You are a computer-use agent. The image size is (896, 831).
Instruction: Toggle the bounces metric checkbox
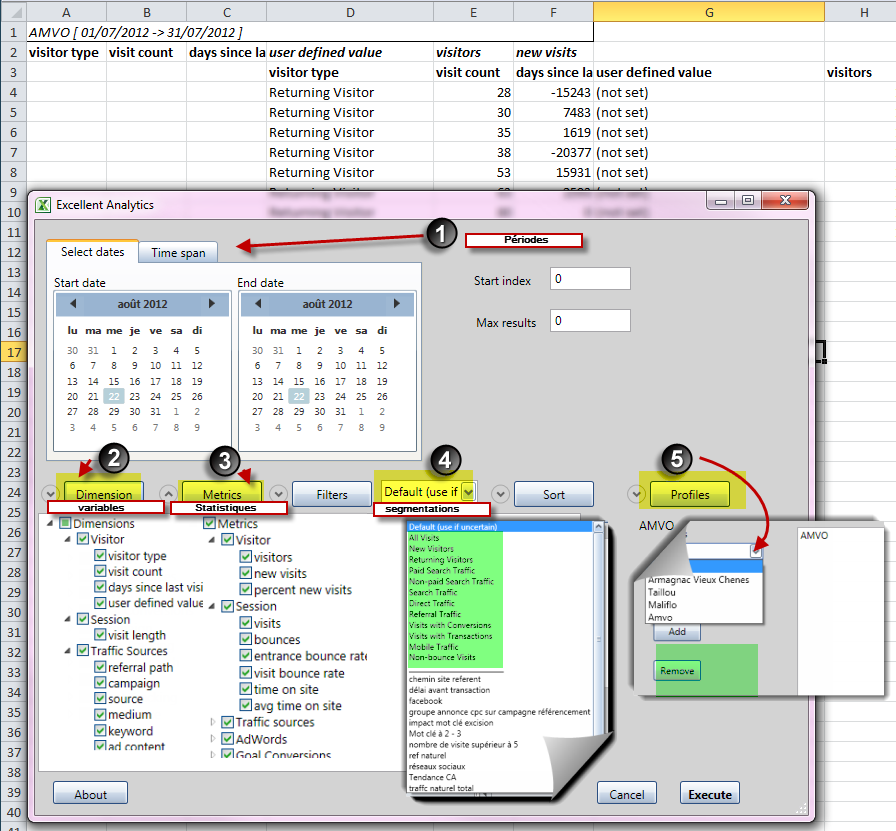point(246,640)
